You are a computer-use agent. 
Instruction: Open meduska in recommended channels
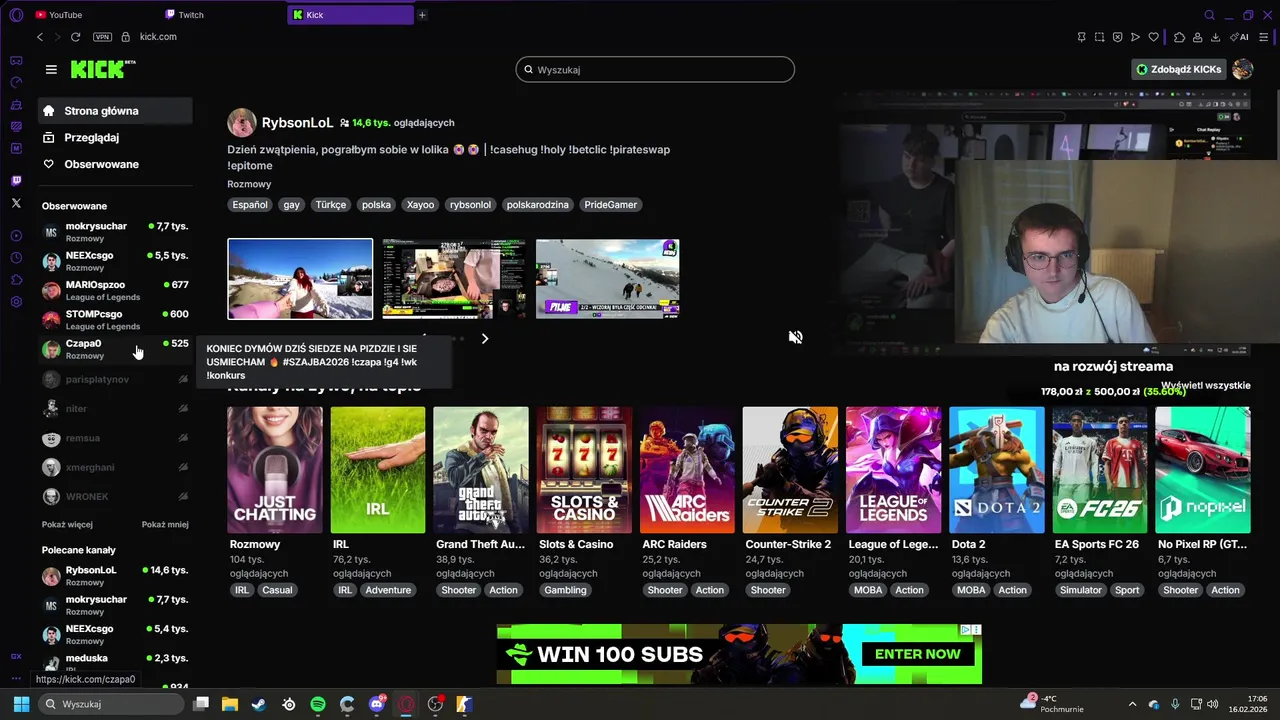[x=116, y=664]
